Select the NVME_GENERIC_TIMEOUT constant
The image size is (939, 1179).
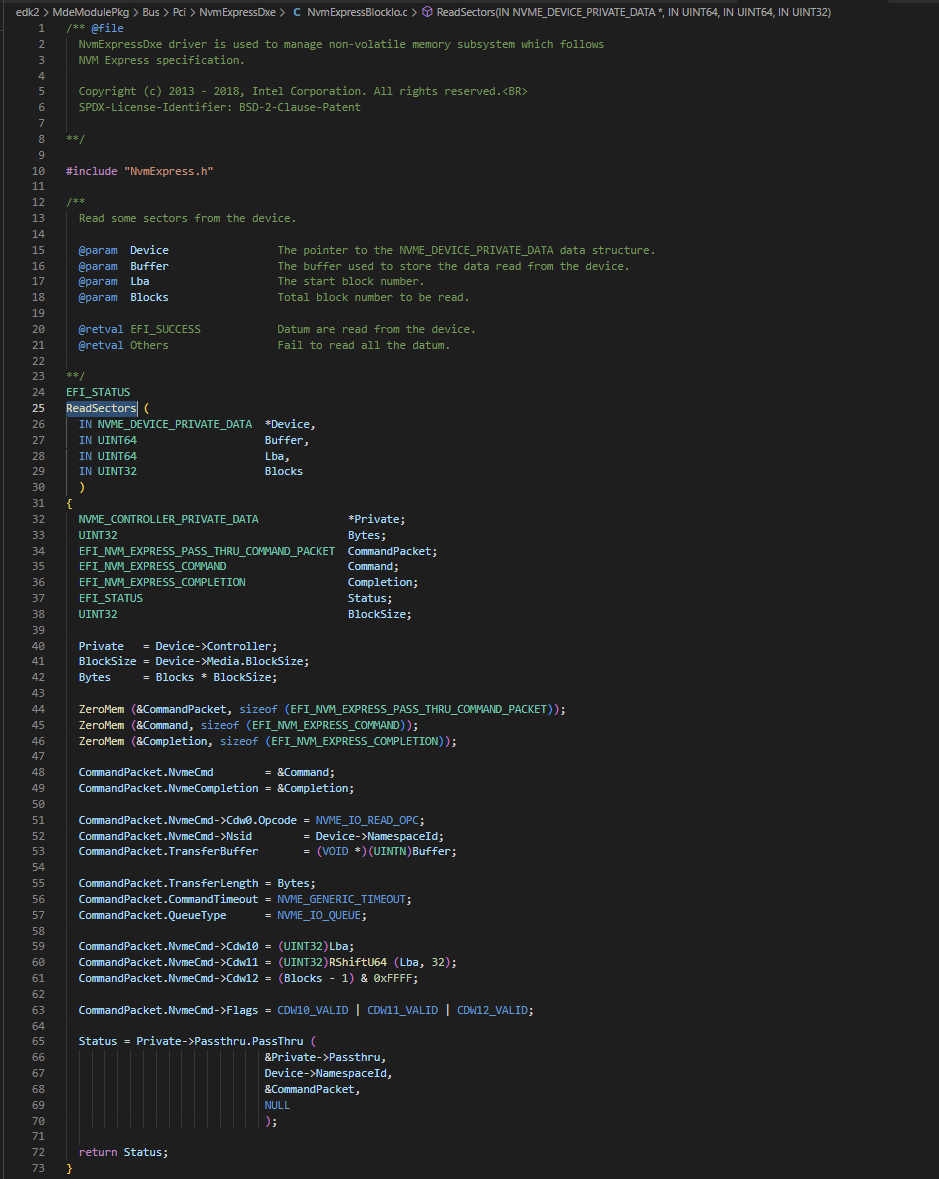[x=341, y=899]
